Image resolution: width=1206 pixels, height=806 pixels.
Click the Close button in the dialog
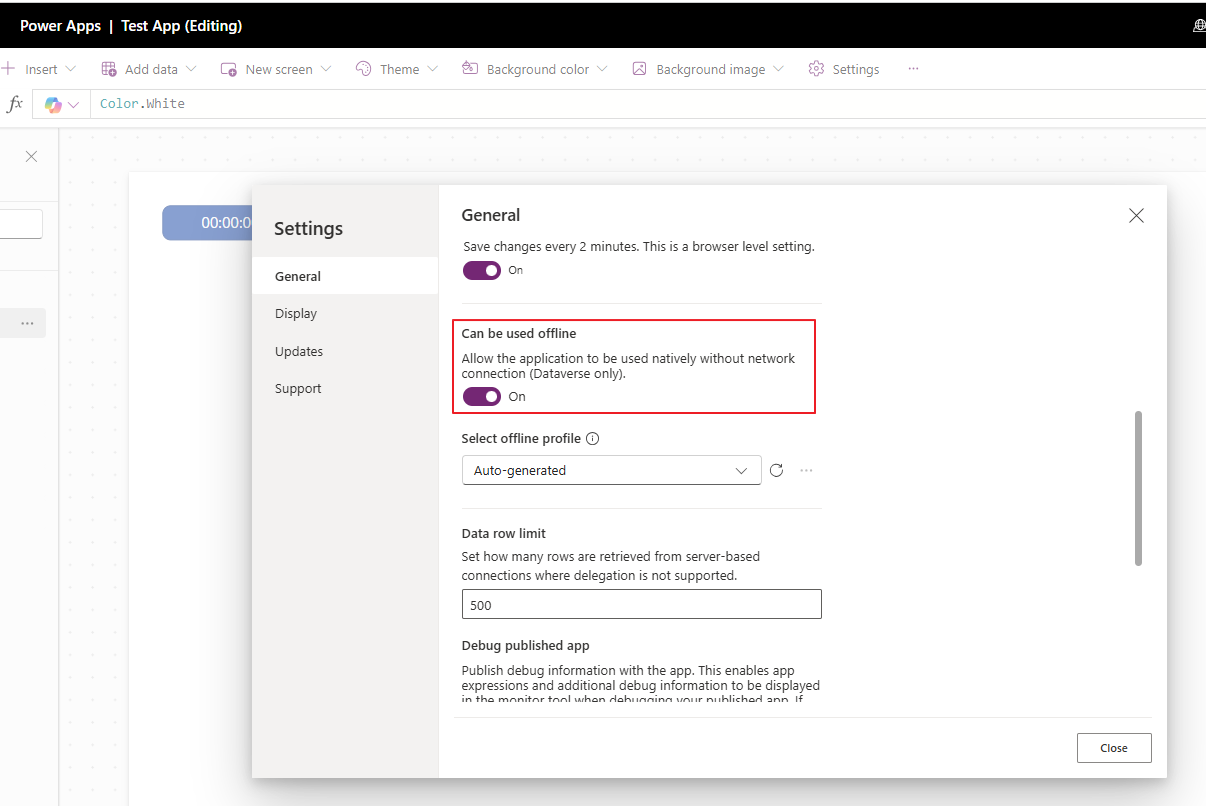click(1113, 747)
